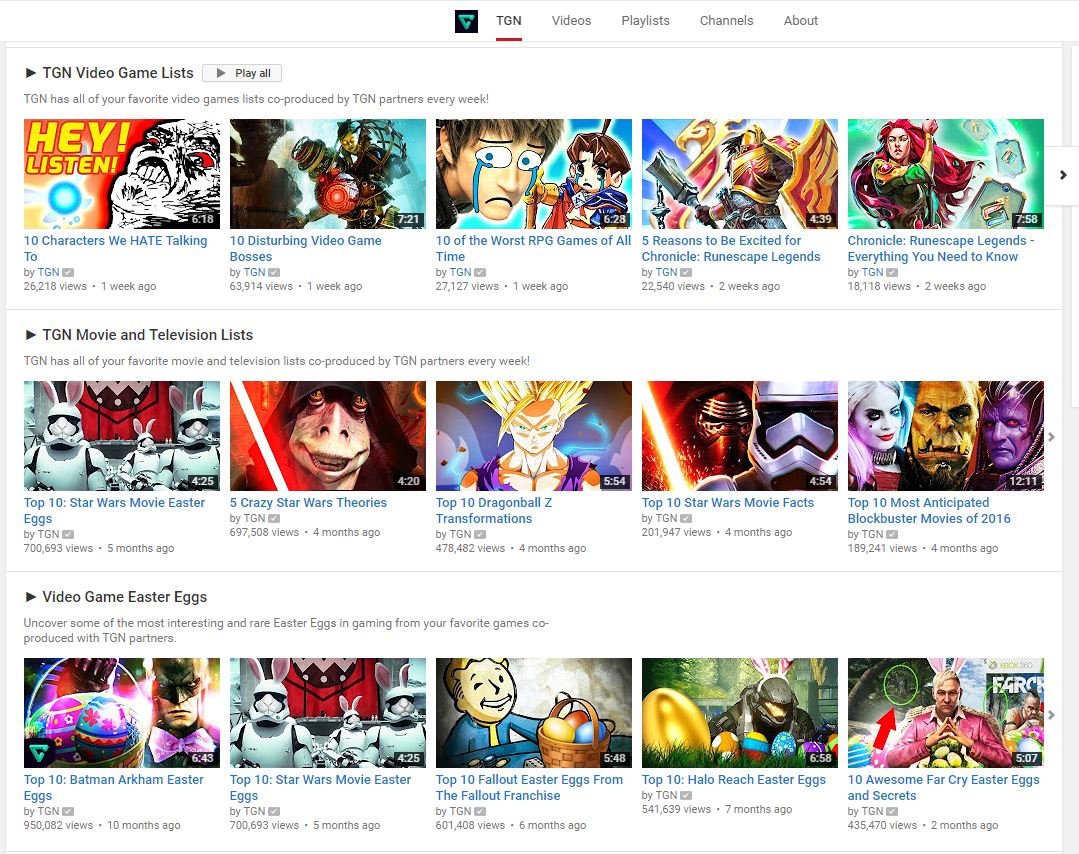Switch to the Videos tab

pyautogui.click(x=571, y=21)
